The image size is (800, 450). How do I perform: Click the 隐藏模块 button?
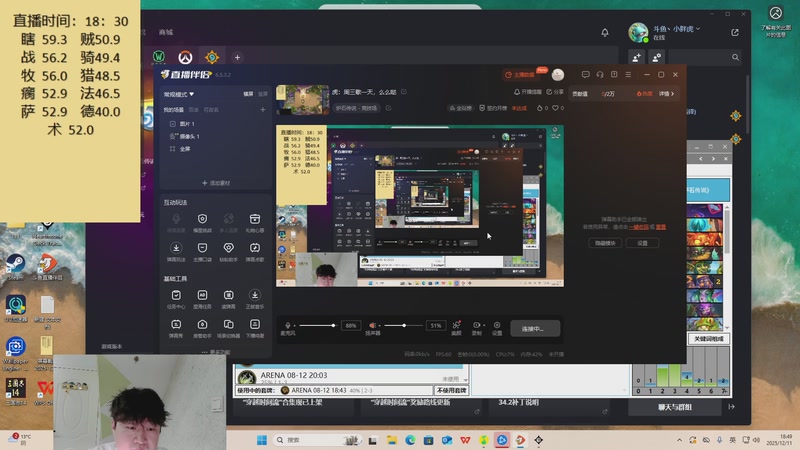(606, 243)
